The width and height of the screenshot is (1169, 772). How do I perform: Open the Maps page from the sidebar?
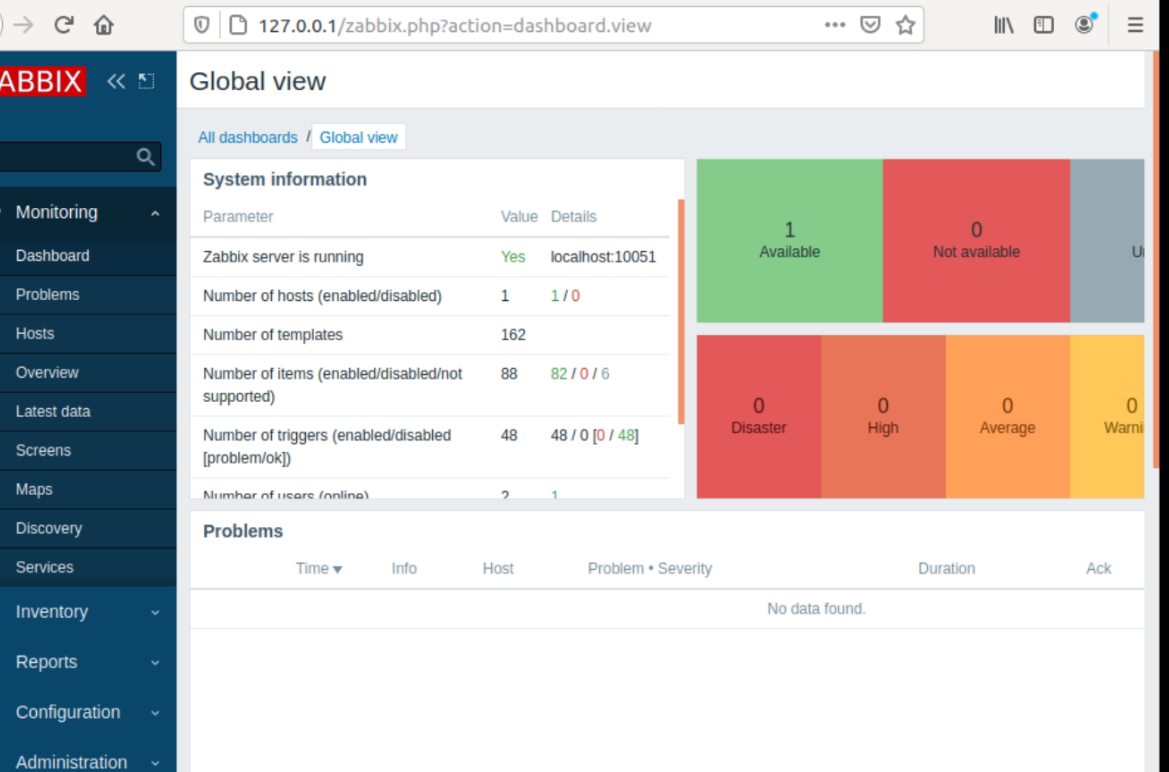click(x=34, y=489)
